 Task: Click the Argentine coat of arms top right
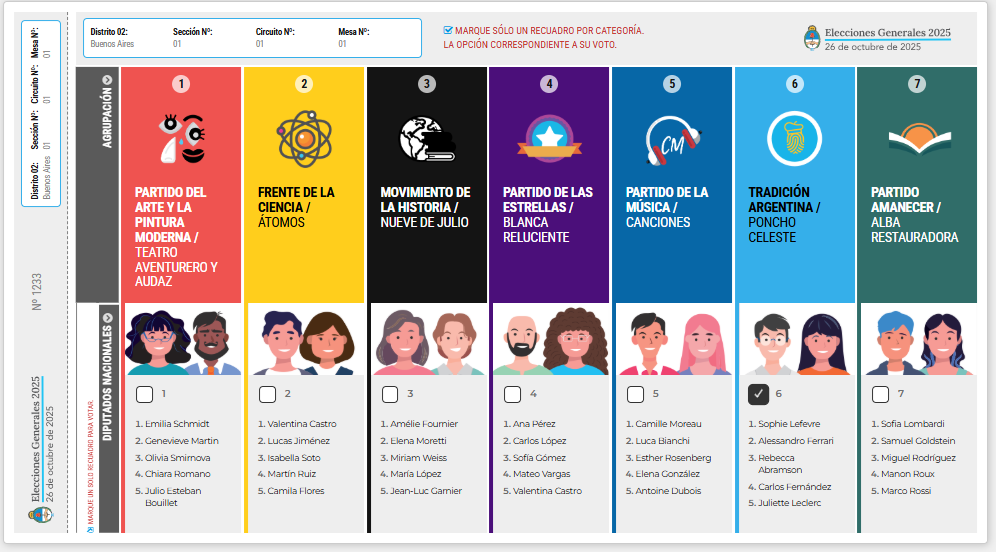coord(813,39)
